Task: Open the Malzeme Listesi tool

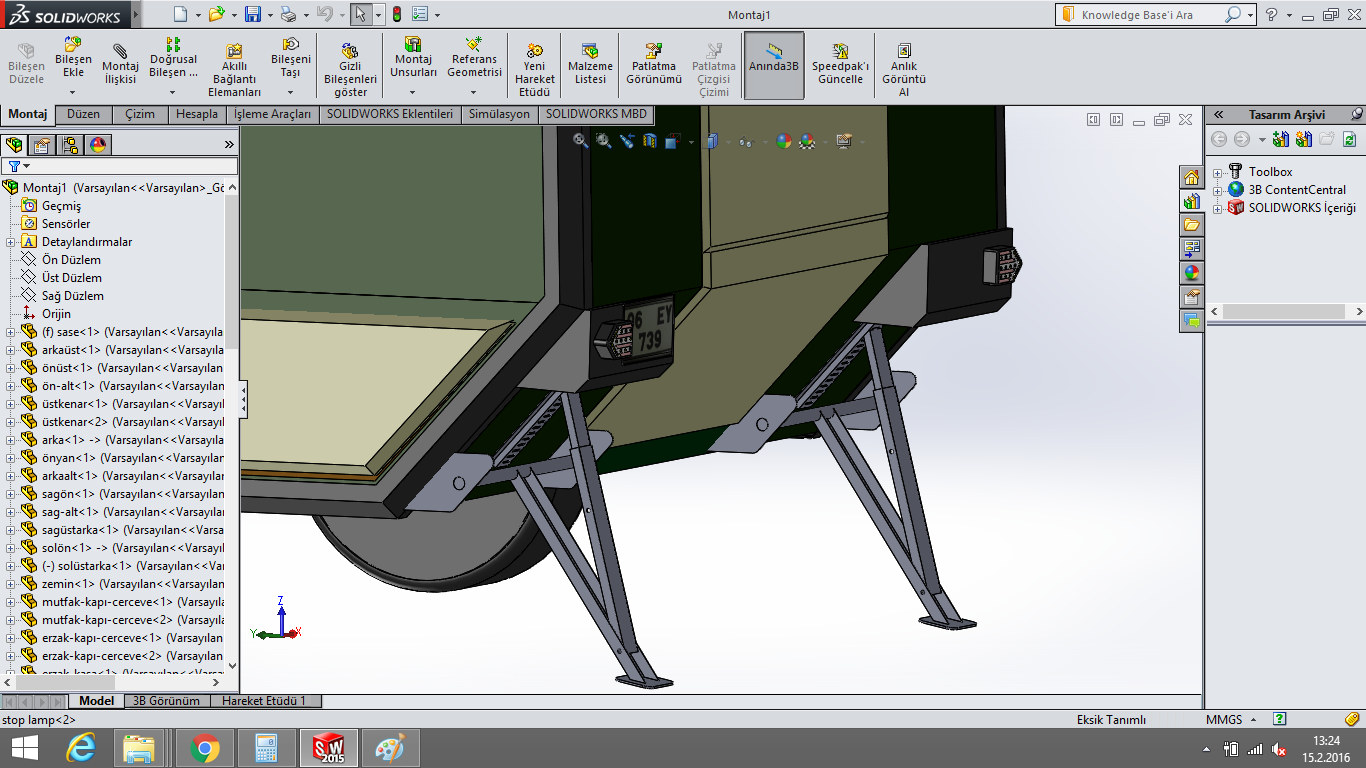Action: (590, 64)
